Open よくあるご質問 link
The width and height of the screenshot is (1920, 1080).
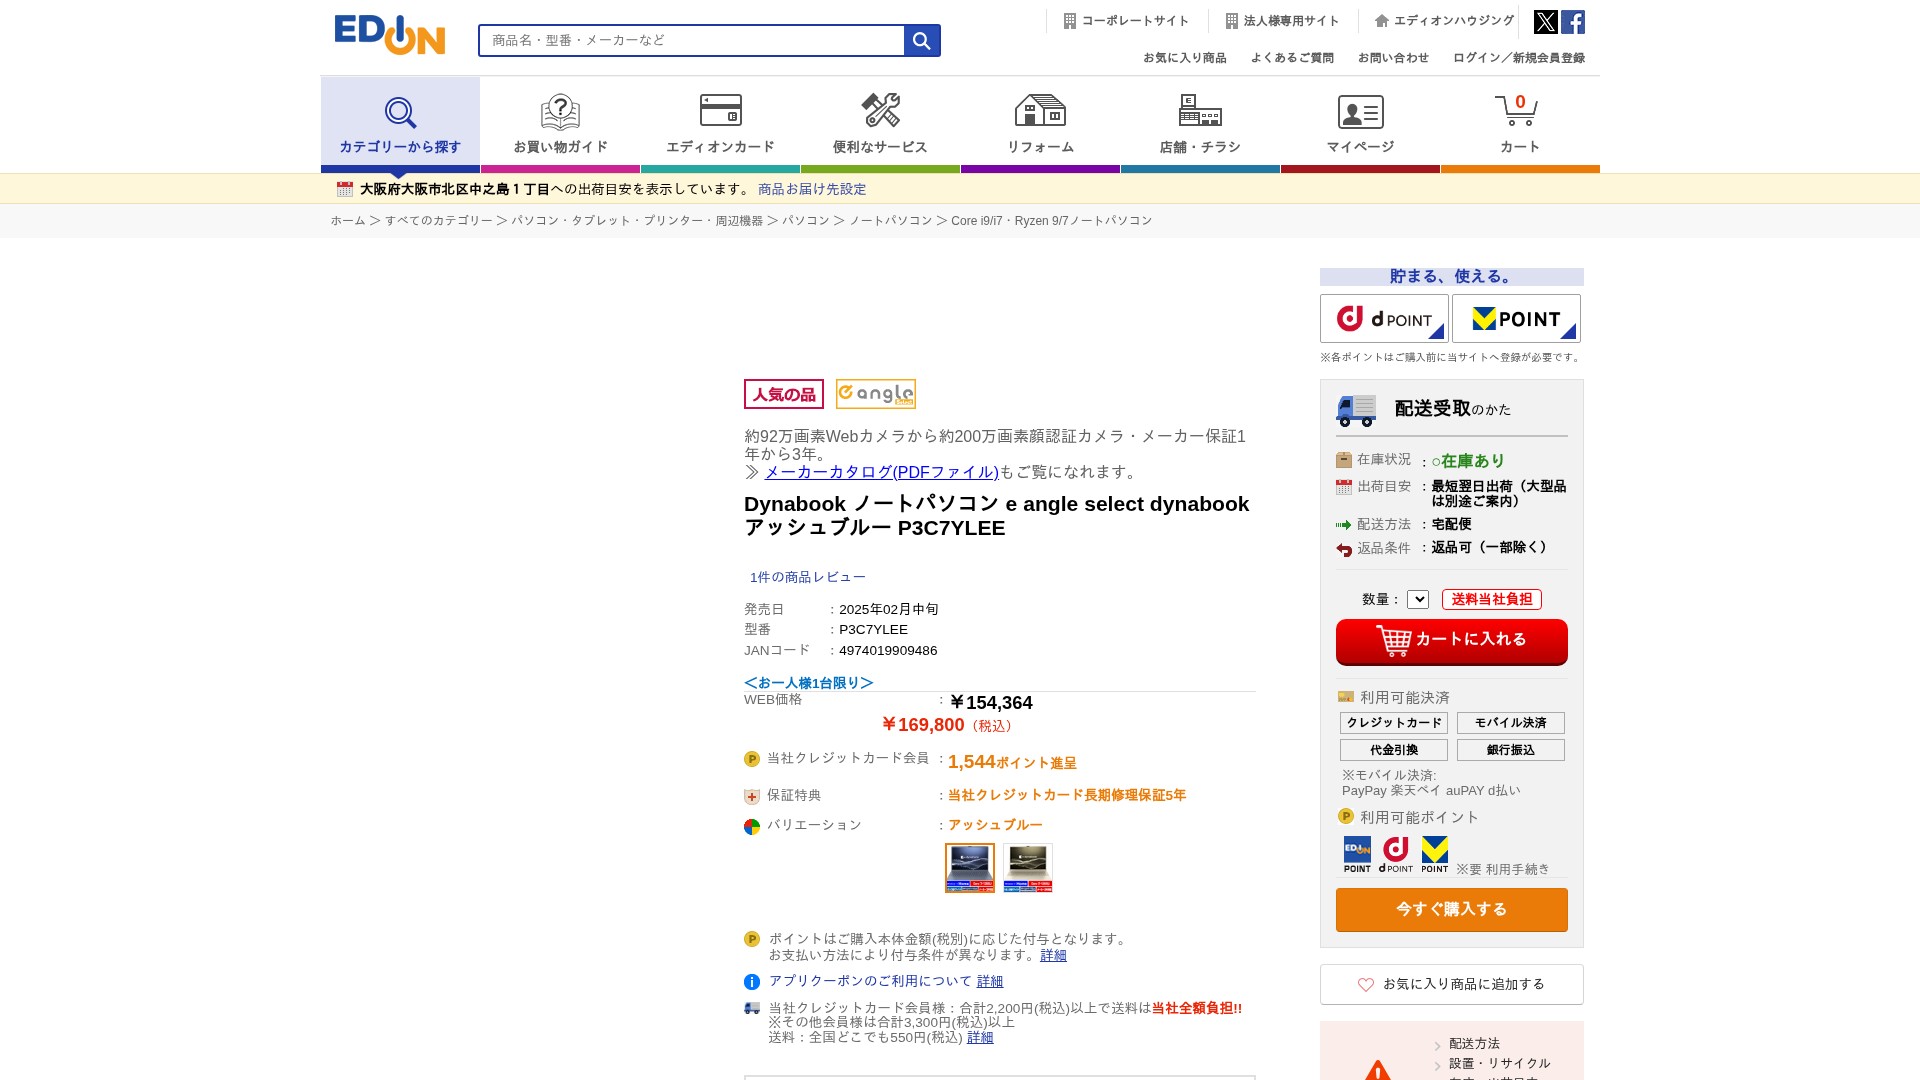coord(1292,58)
